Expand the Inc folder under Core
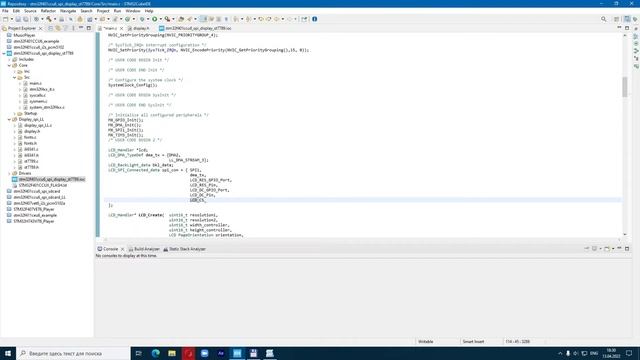 pos(15,71)
